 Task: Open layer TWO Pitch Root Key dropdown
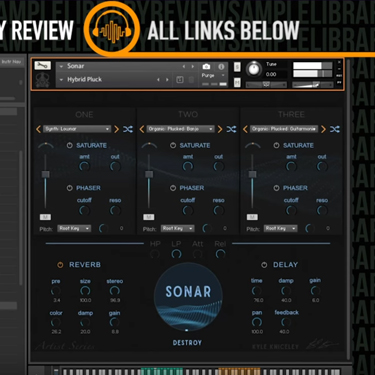point(178,228)
